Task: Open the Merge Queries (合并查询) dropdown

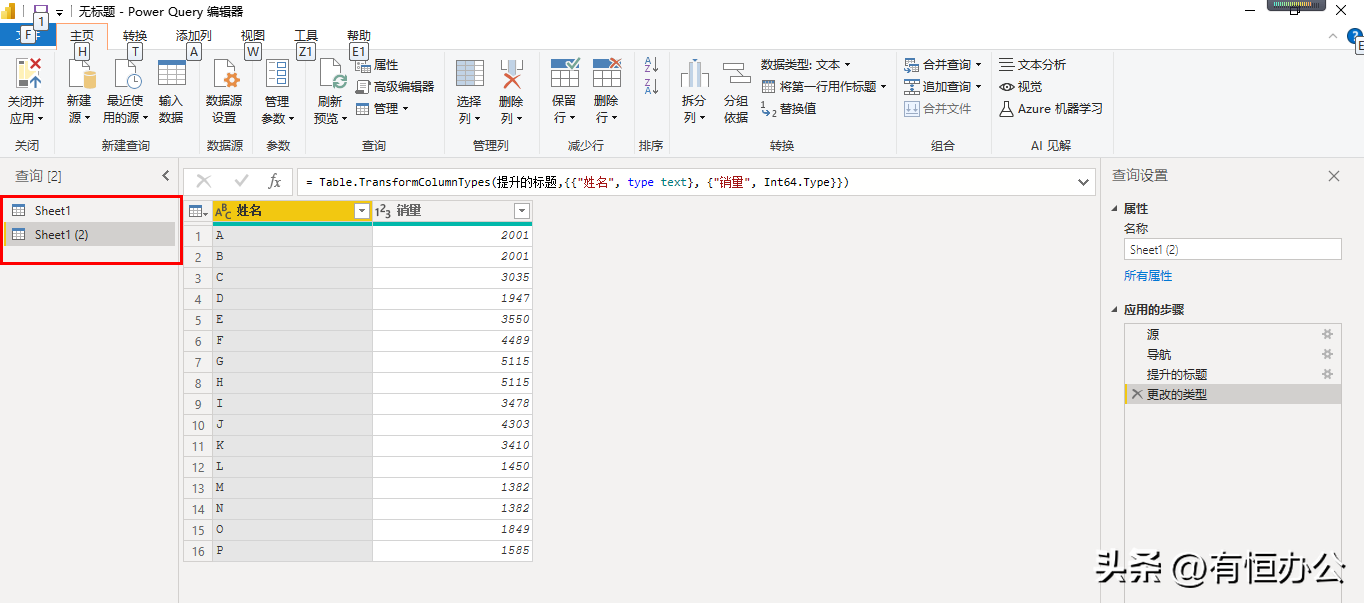Action: pyautogui.click(x=943, y=65)
